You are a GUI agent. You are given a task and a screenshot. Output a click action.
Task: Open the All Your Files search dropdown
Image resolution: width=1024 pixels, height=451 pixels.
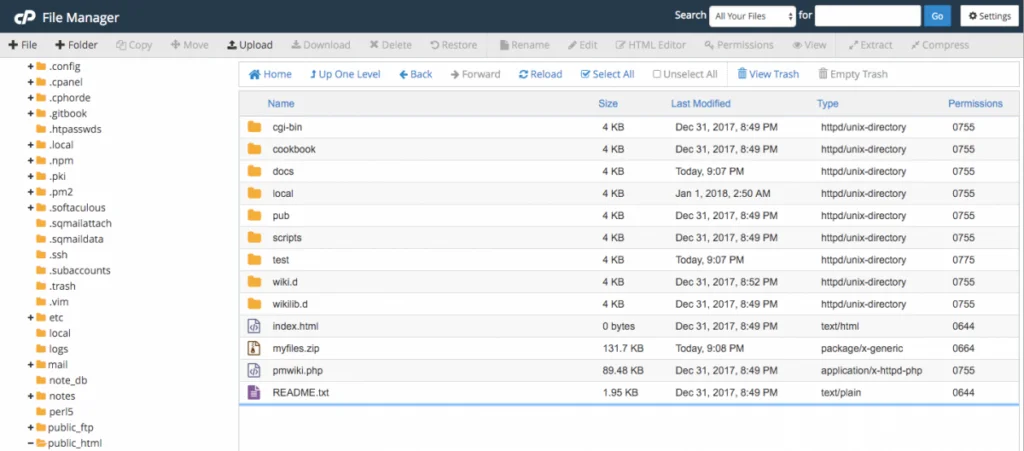tap(752, 16)
